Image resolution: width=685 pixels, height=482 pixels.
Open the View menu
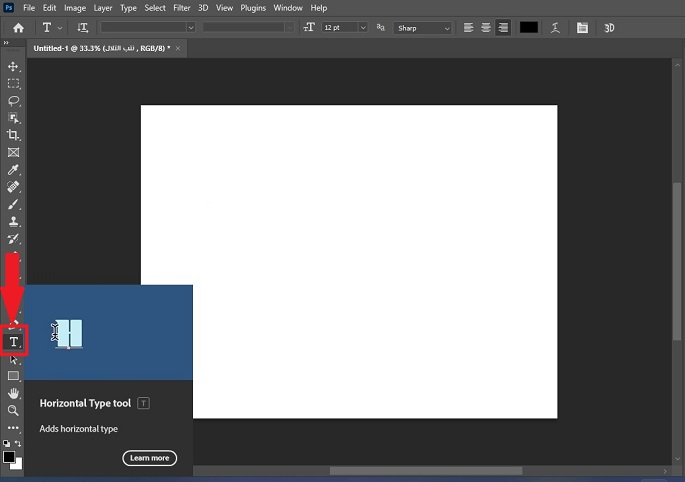coord(224,8)
